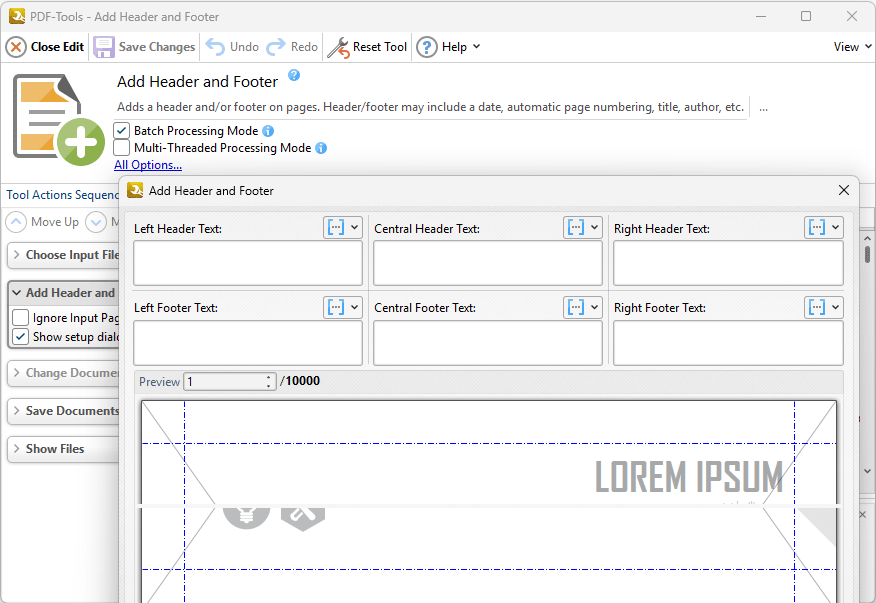Click the Close Edit icon
The image size is (876, 603).
coord(16,47)
